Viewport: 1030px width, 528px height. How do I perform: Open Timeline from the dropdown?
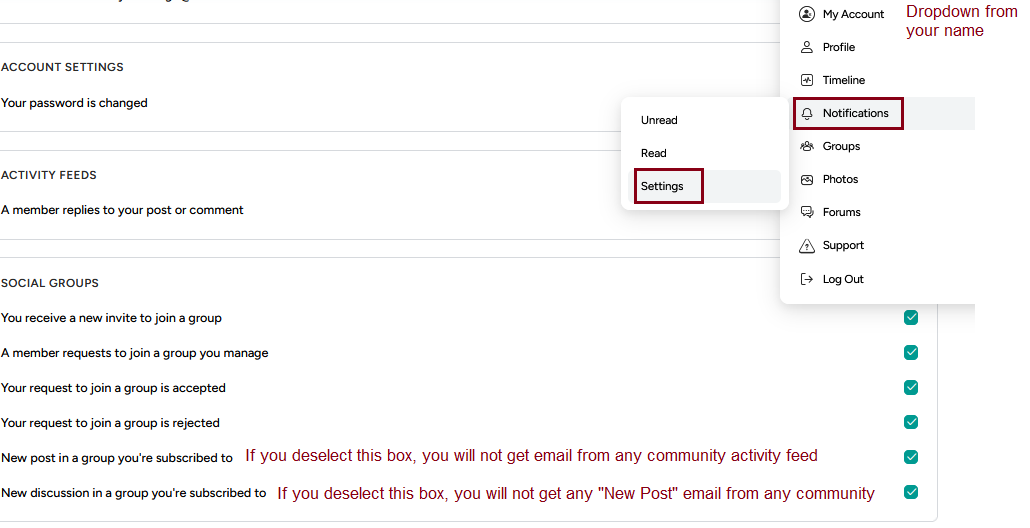(843, 80)
